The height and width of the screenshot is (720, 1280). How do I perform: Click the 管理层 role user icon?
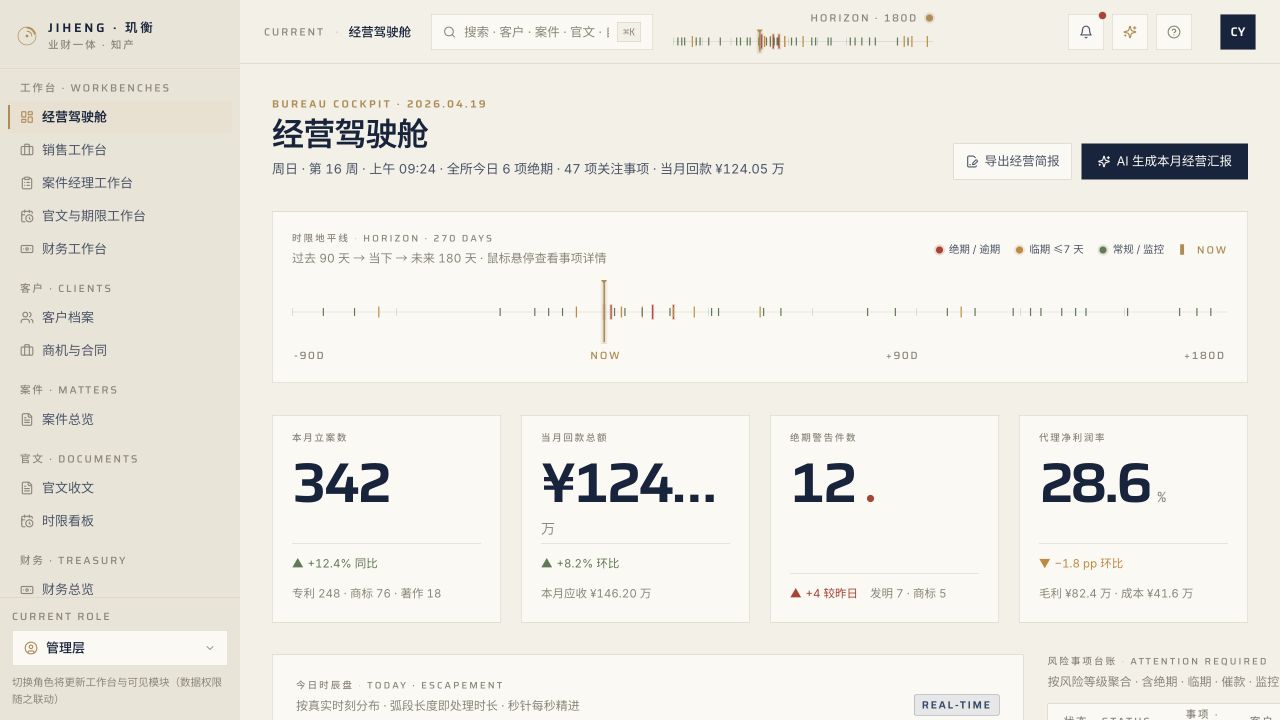pyautogui.click(x=31, y=648)
